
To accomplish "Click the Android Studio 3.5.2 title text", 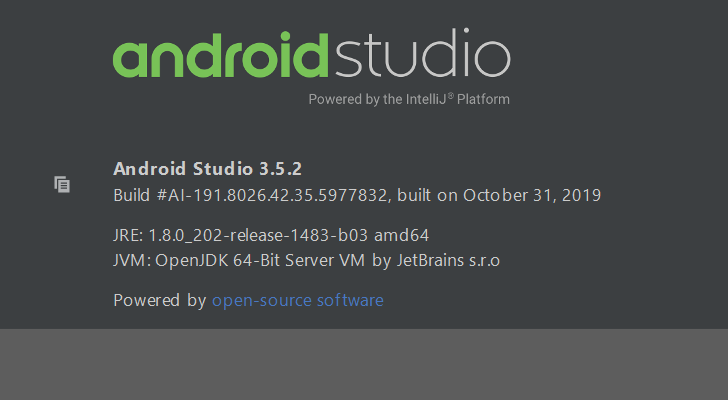I will (208, 168).
